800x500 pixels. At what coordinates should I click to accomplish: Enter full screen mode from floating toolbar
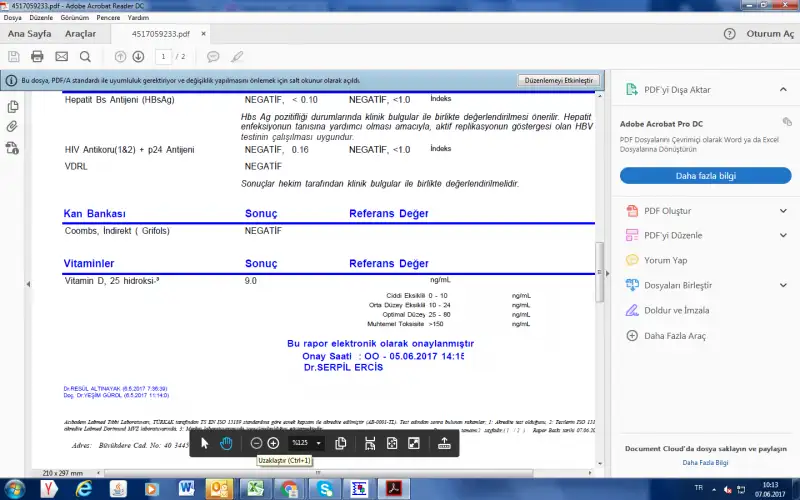(414, 443)
